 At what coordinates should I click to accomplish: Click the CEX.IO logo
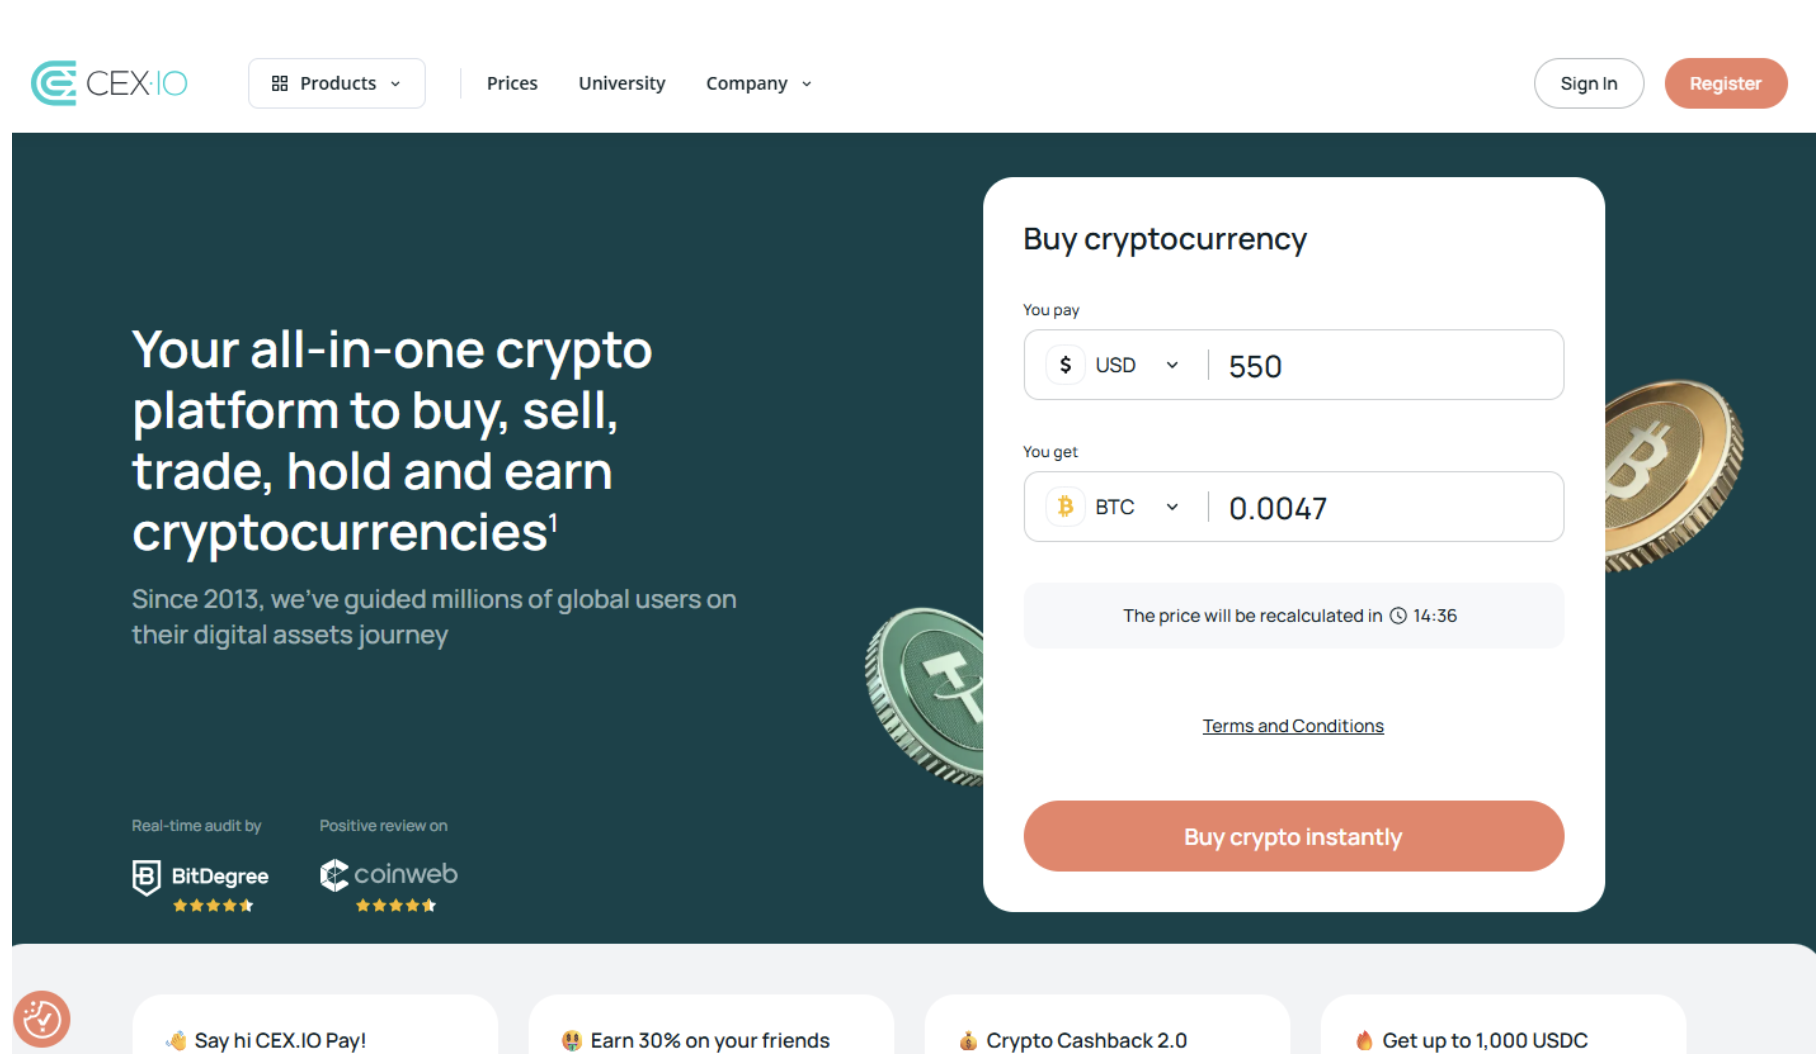(x=109, y=83)
